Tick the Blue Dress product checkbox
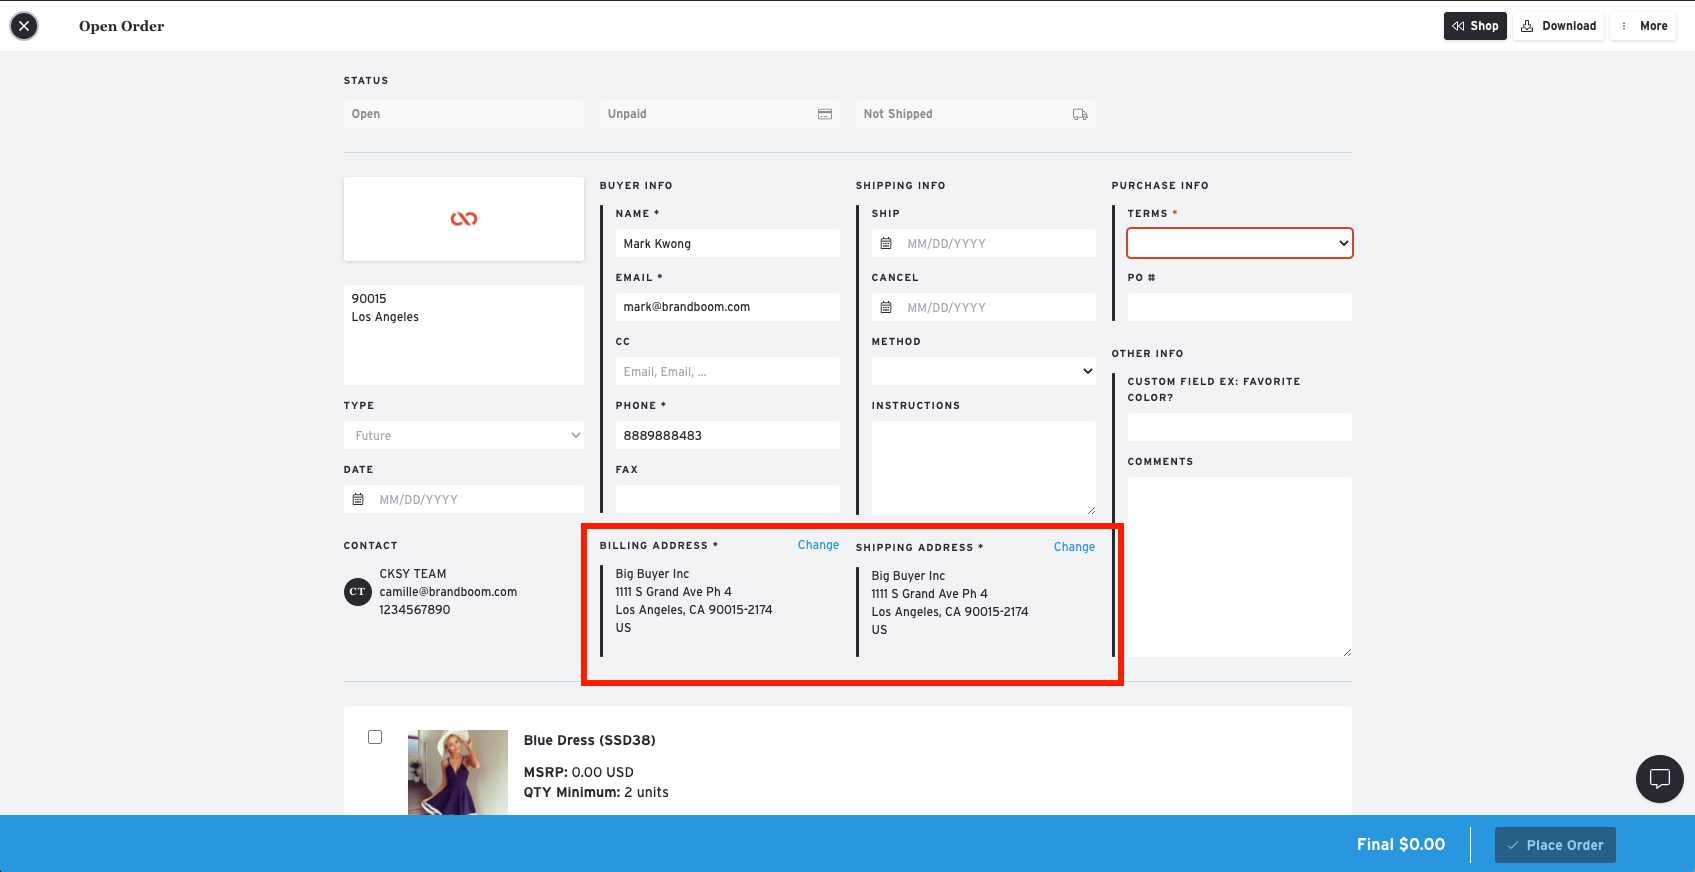This screenshot has width=1695, height=872. click(375, 737)
